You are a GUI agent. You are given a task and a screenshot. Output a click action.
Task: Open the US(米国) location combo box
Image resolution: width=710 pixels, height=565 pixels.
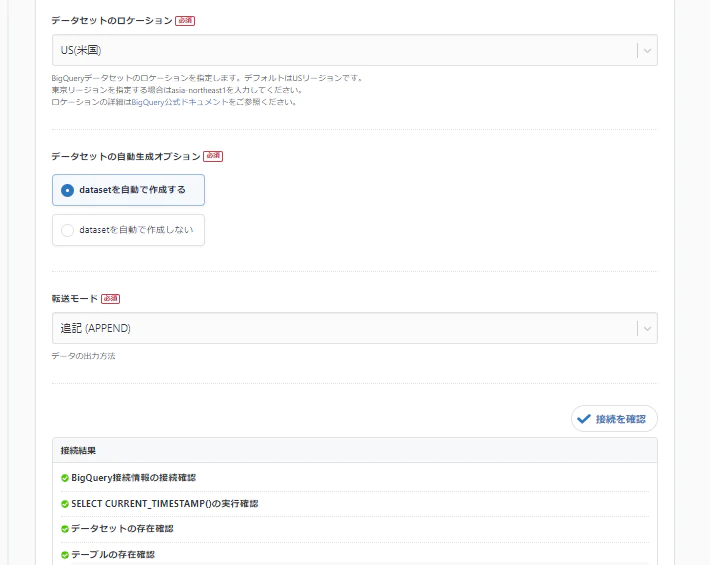pos(340,50)
